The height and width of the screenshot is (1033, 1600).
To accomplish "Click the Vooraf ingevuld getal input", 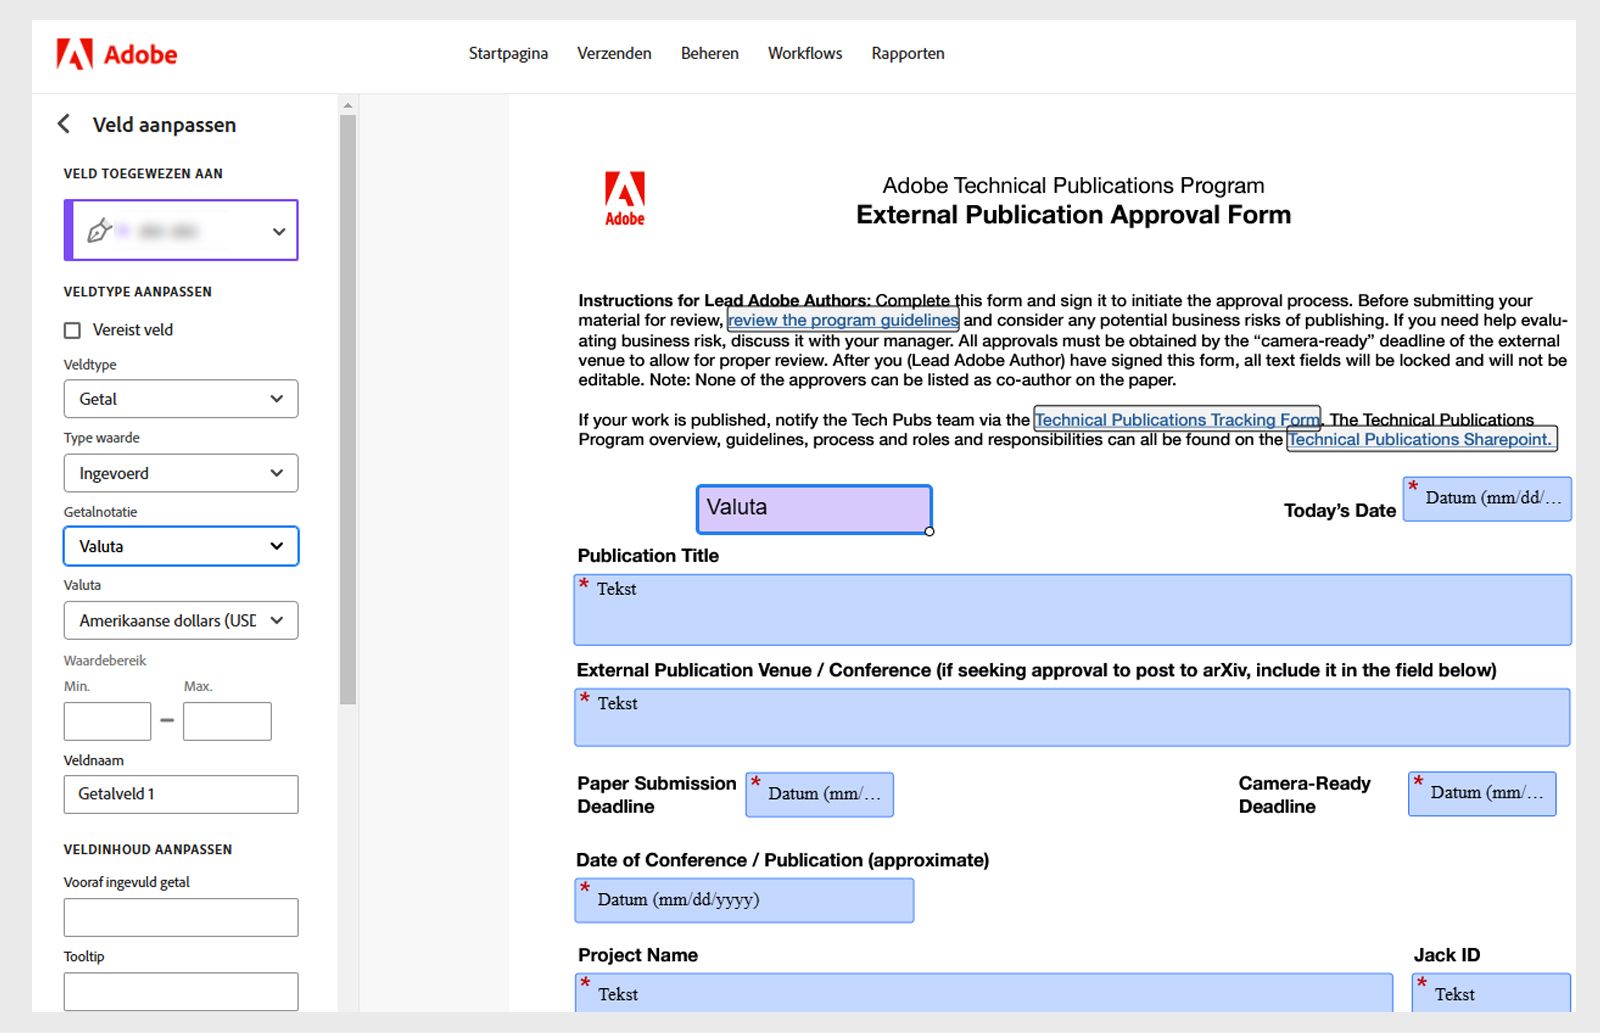I will (181, 917).
